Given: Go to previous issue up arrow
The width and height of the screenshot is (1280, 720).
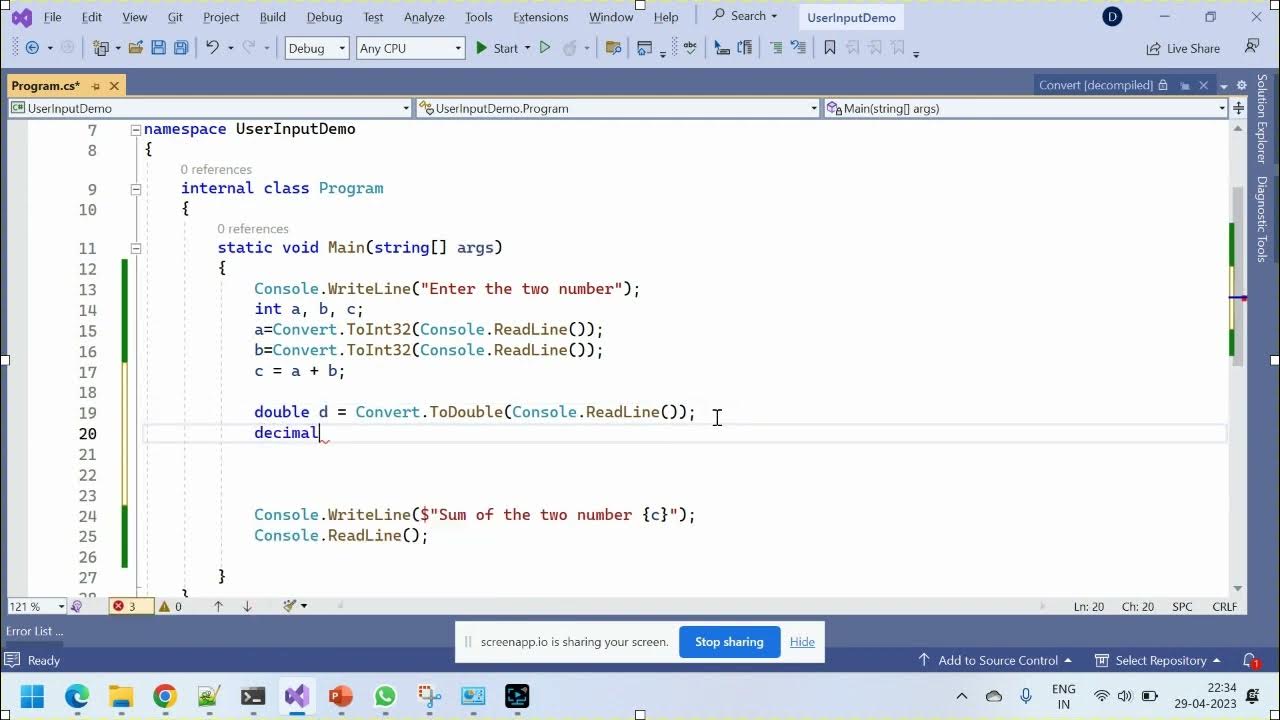Looking at the screenshot, I should click(218, 606).
